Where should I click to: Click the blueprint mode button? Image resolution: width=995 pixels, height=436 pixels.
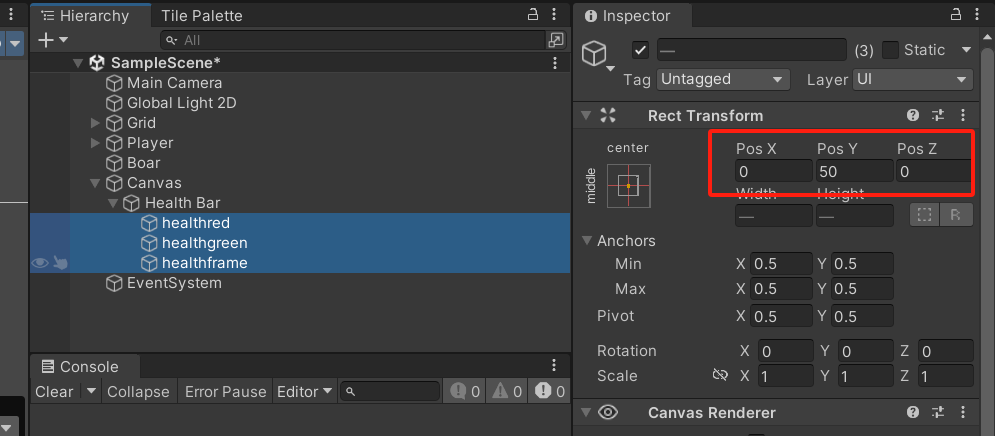click(x=924, y=215)
